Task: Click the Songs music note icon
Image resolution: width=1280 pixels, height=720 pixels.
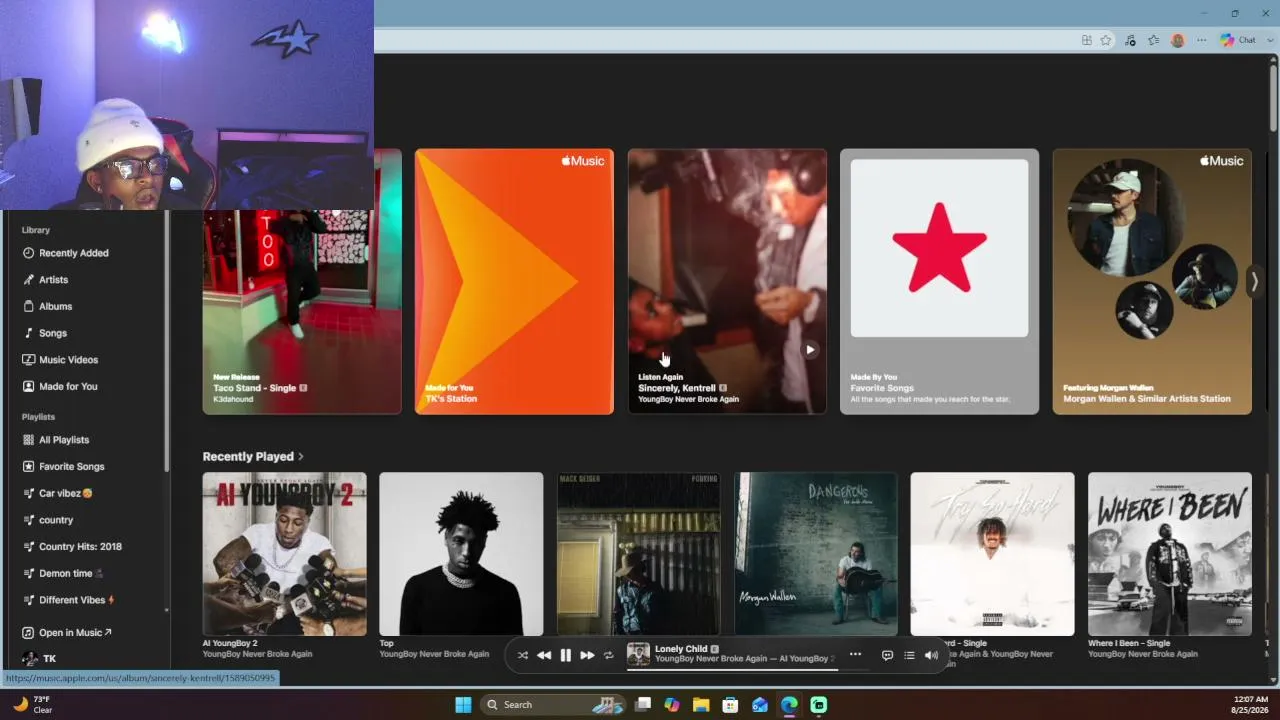Action: pyautogui.click(x=29, y=333)
